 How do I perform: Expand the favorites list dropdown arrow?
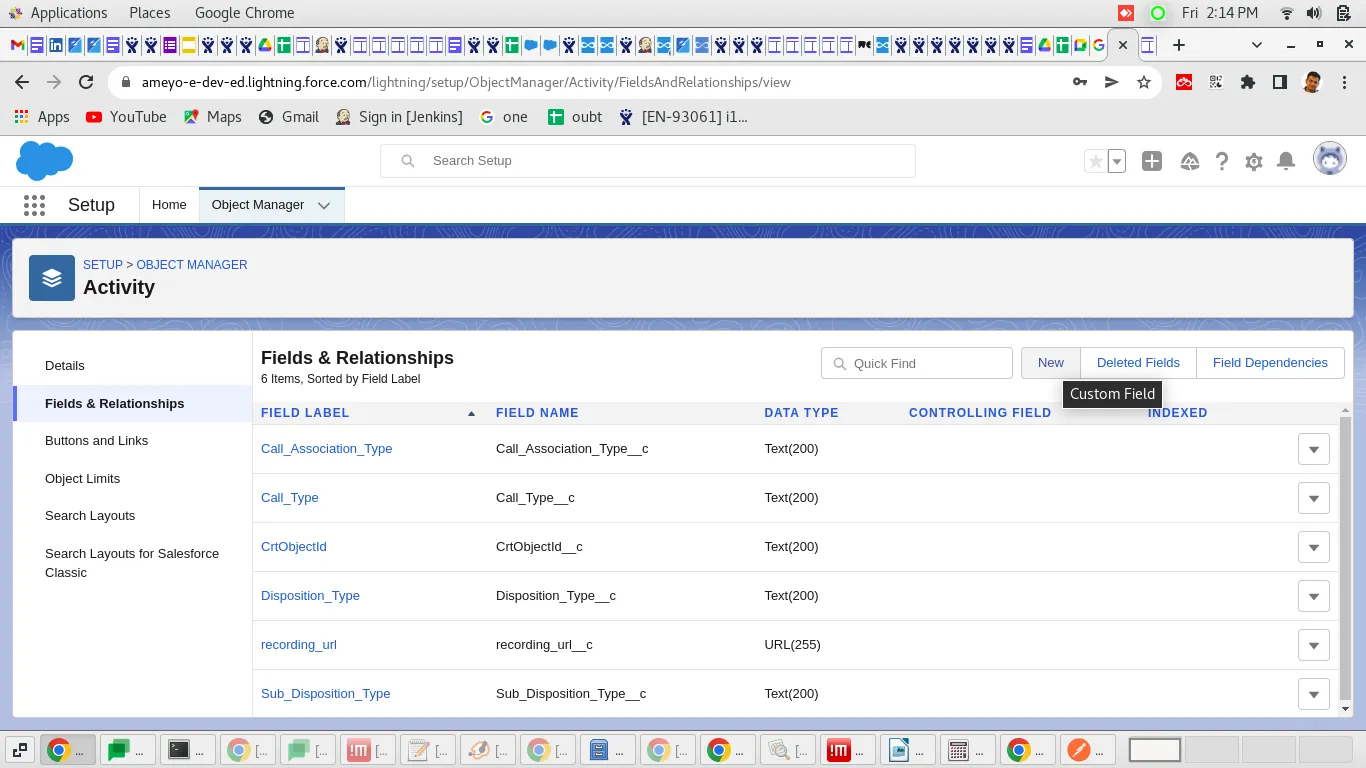pos(1117,161)
